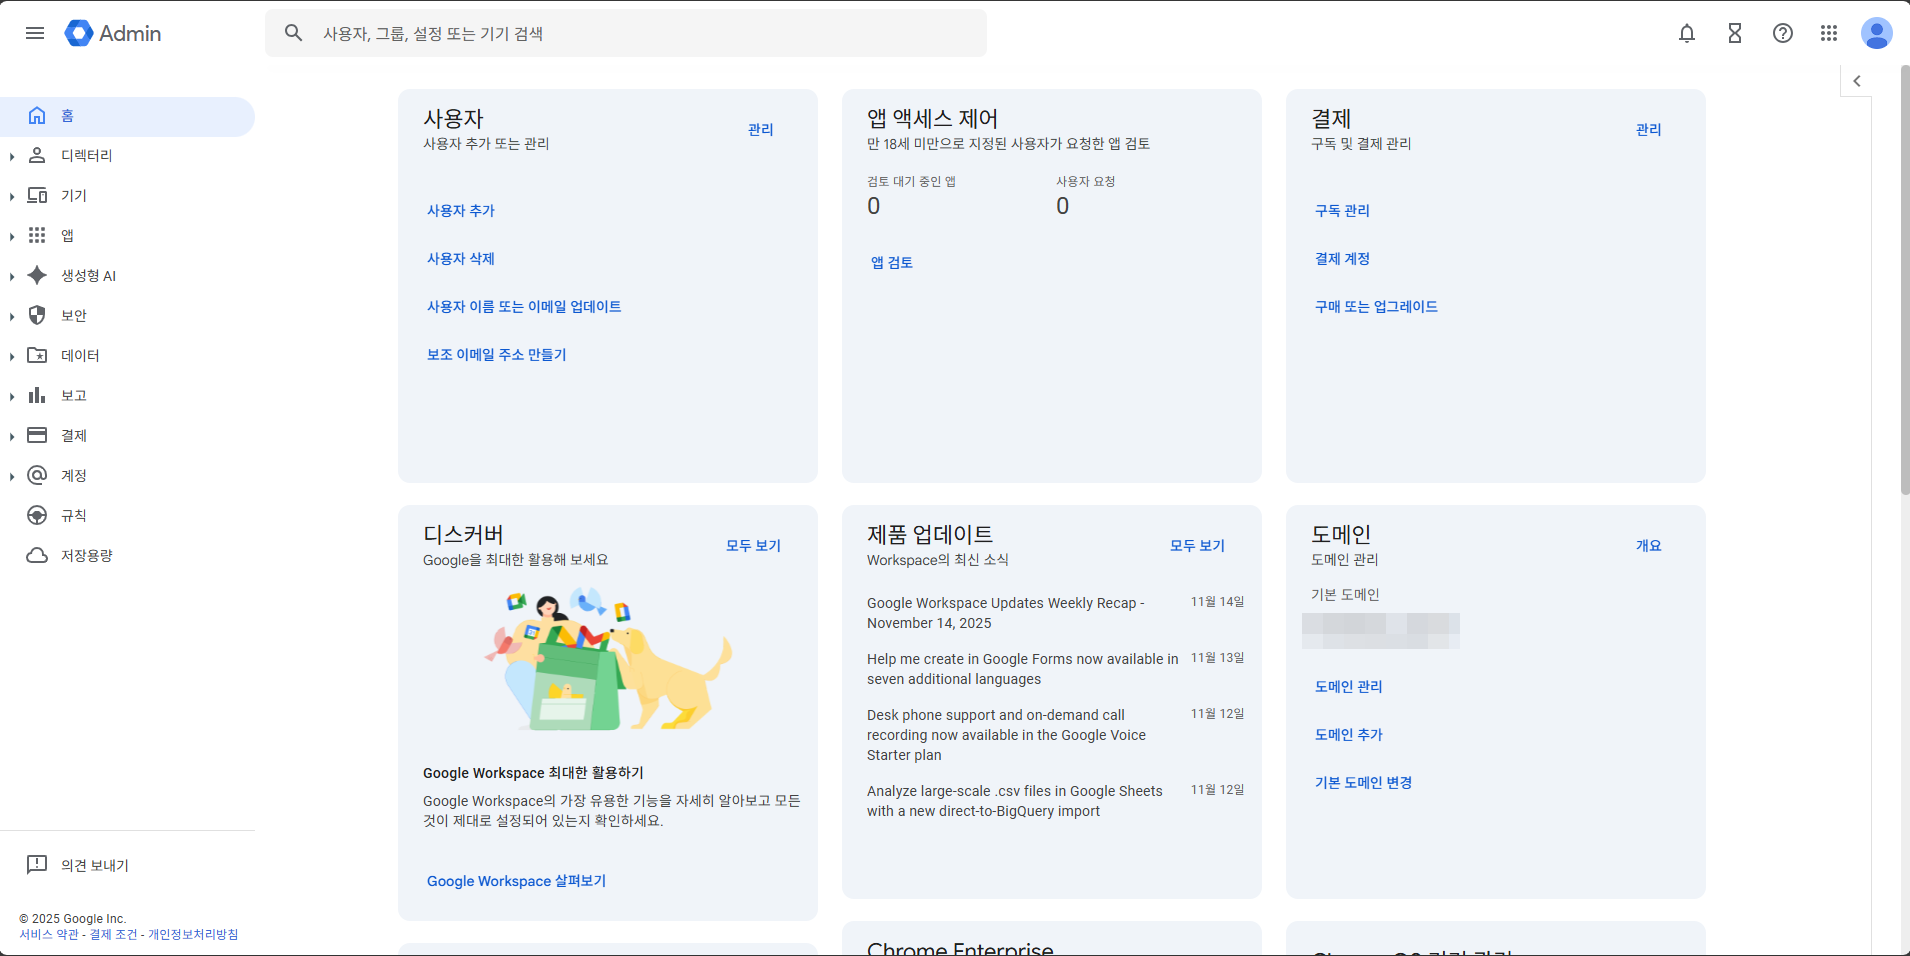Open the 도메인 관리 link
This screenshot has width=1910, height=956.
point(1348,687)
